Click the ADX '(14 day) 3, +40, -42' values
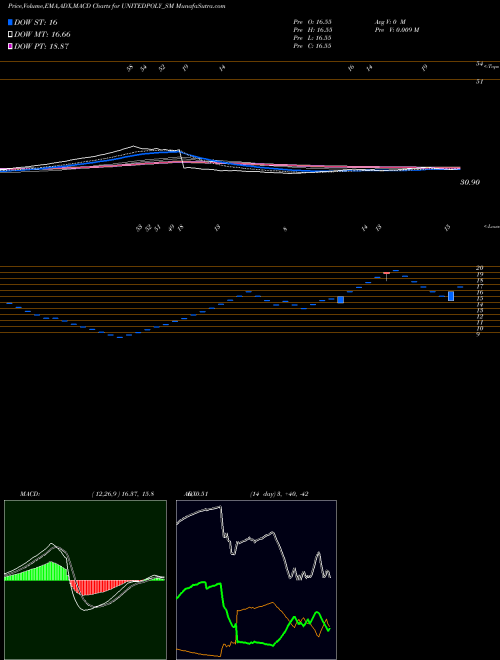Viewport: 500px width, 660px height. [279, 494]
